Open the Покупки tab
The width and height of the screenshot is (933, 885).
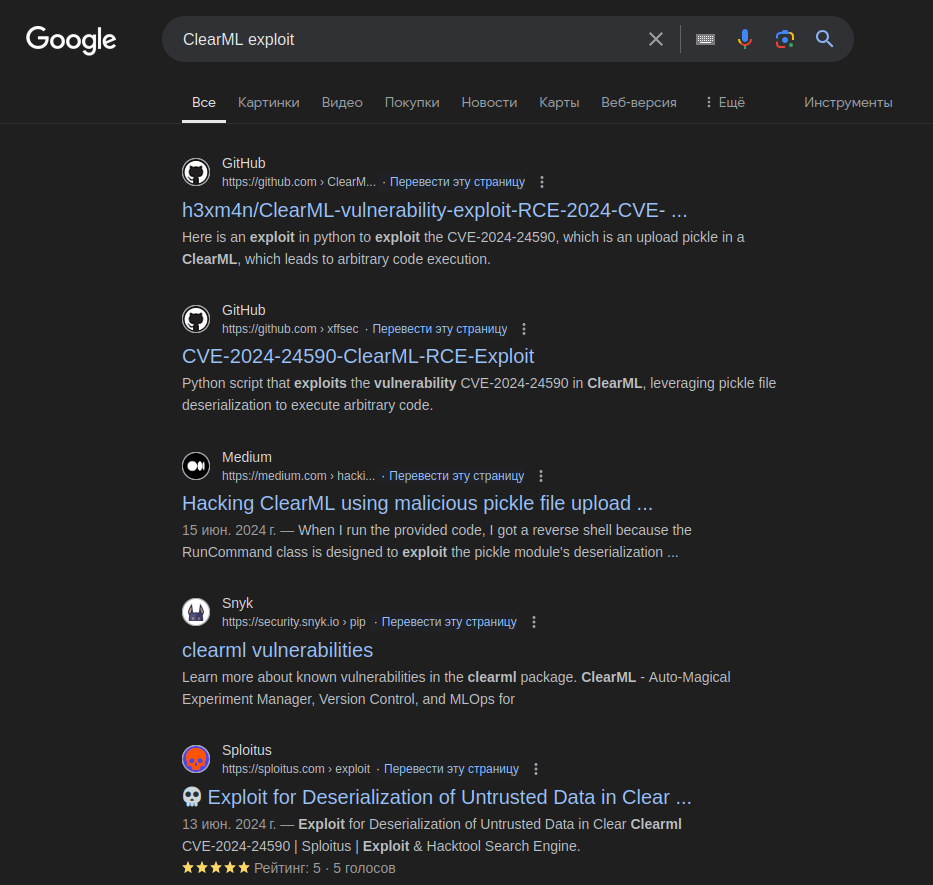(x=412, y=102)
